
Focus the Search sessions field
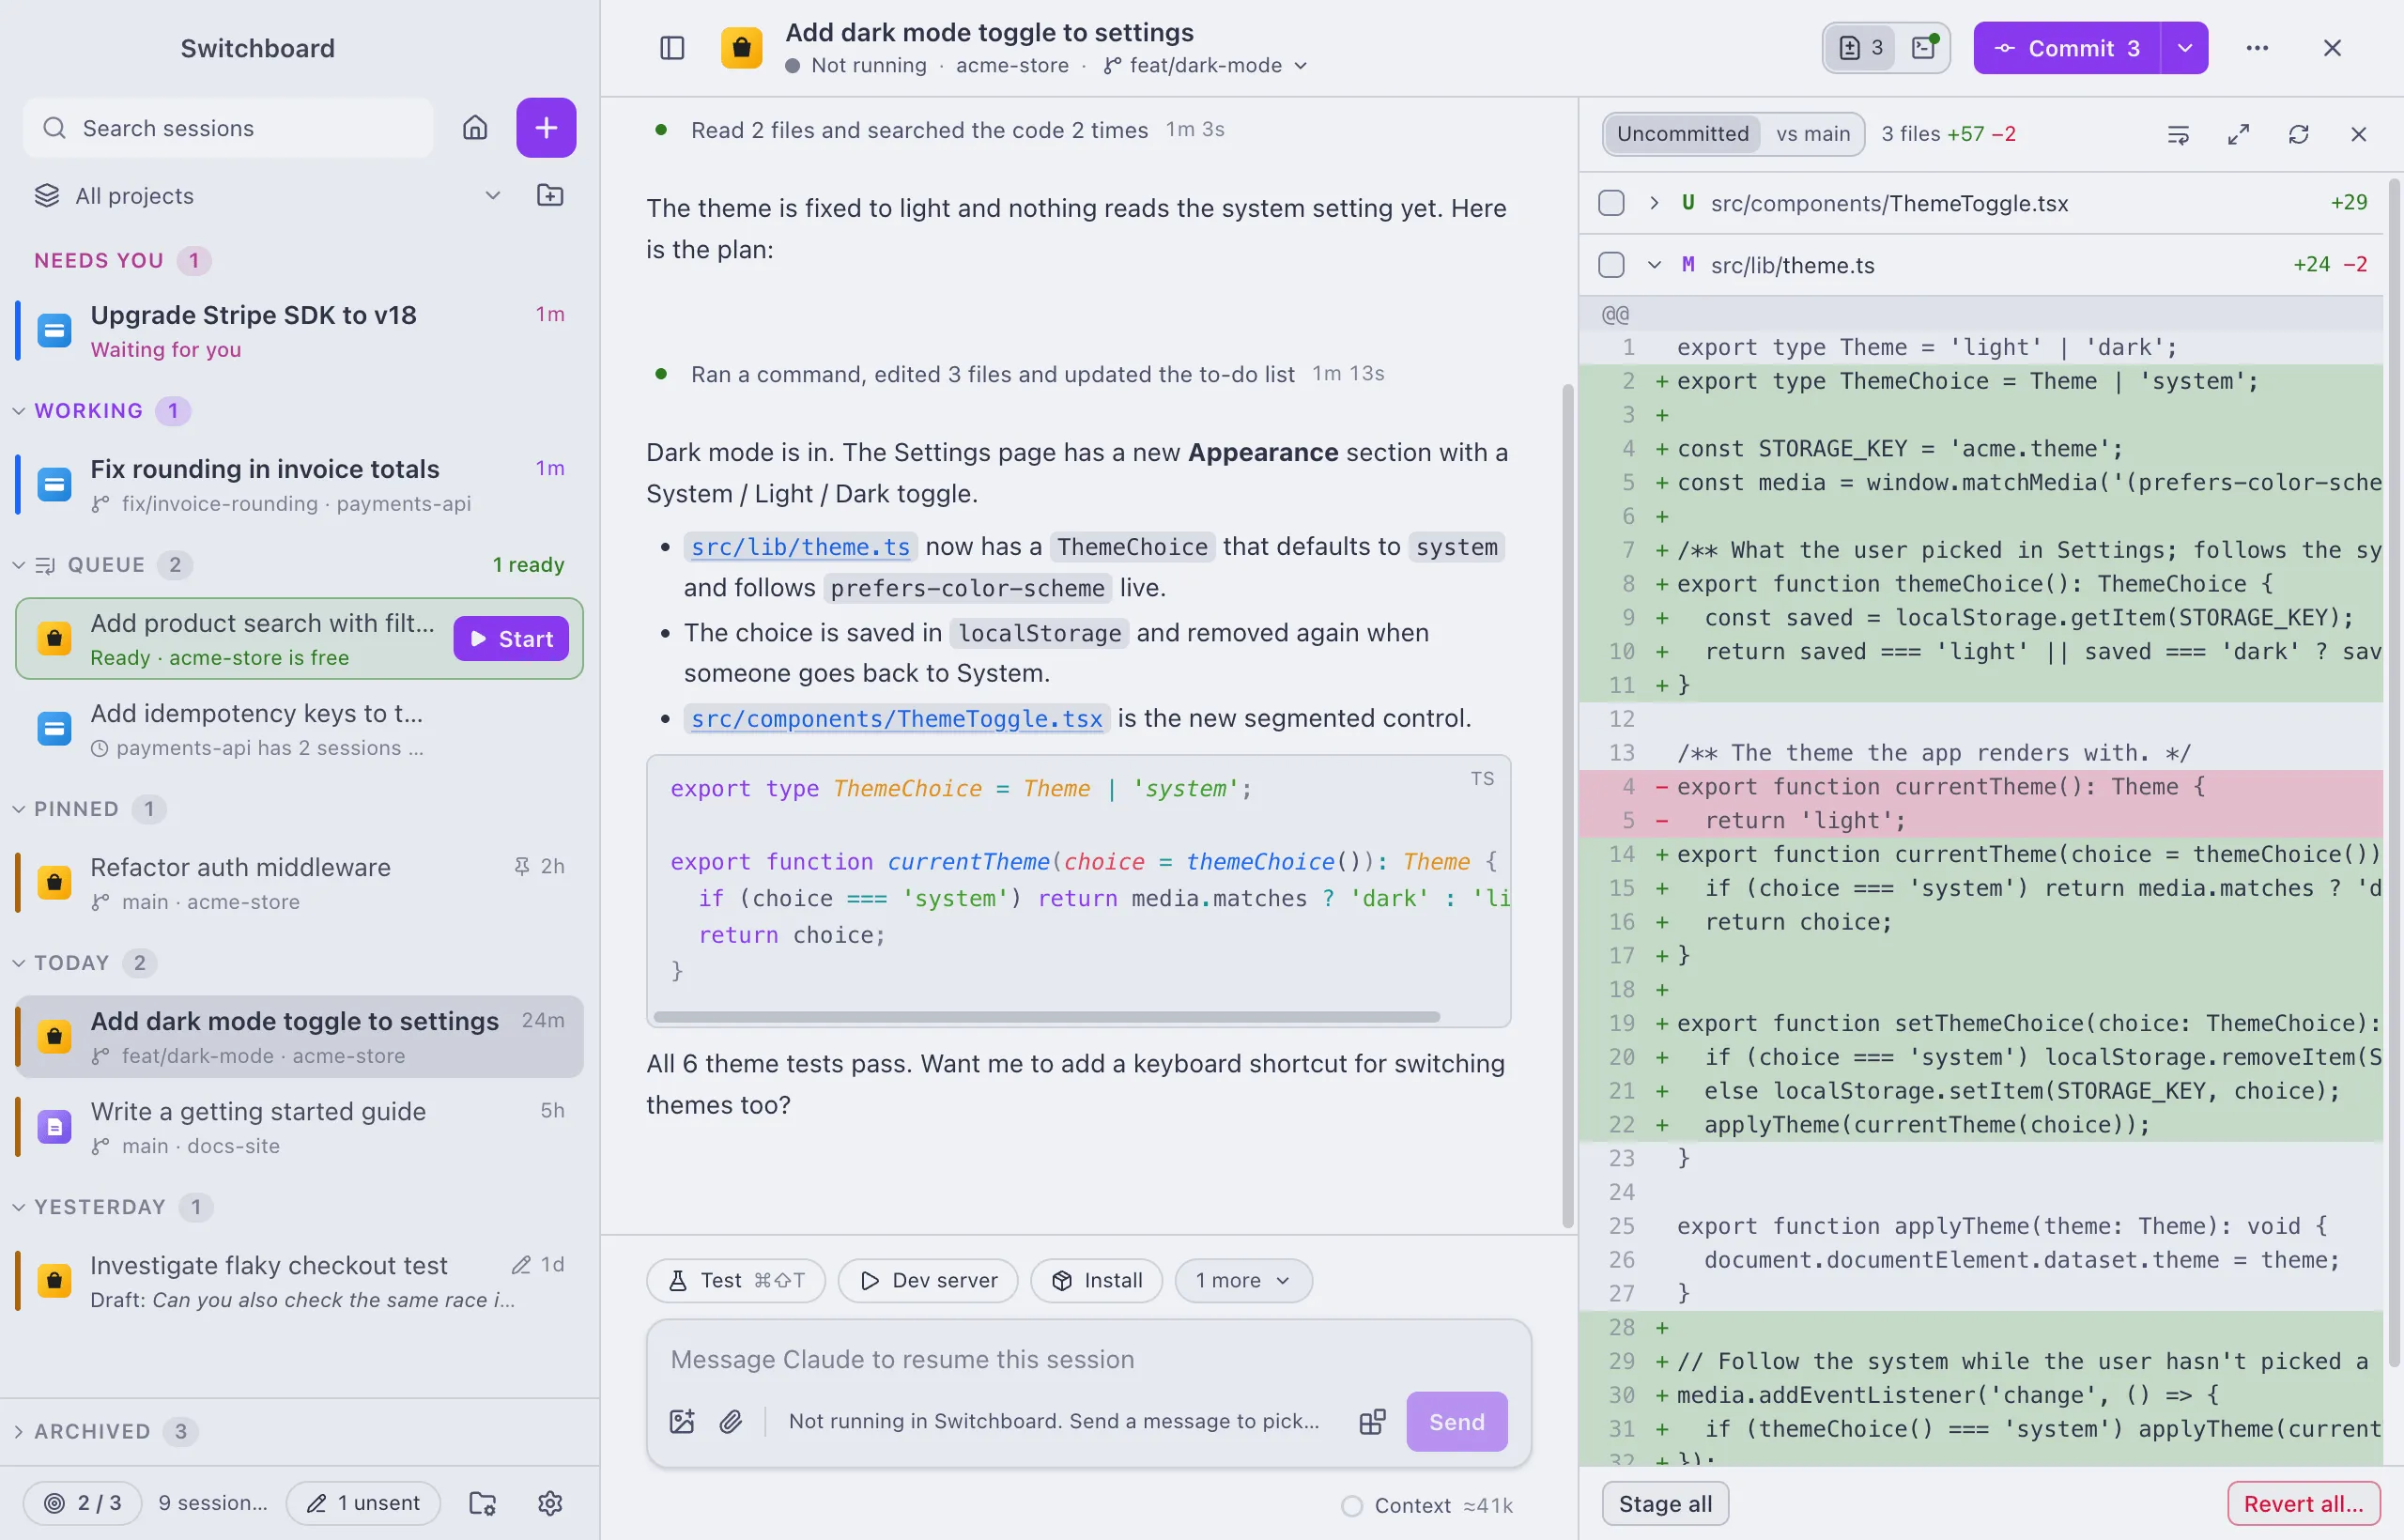[228, 128]
